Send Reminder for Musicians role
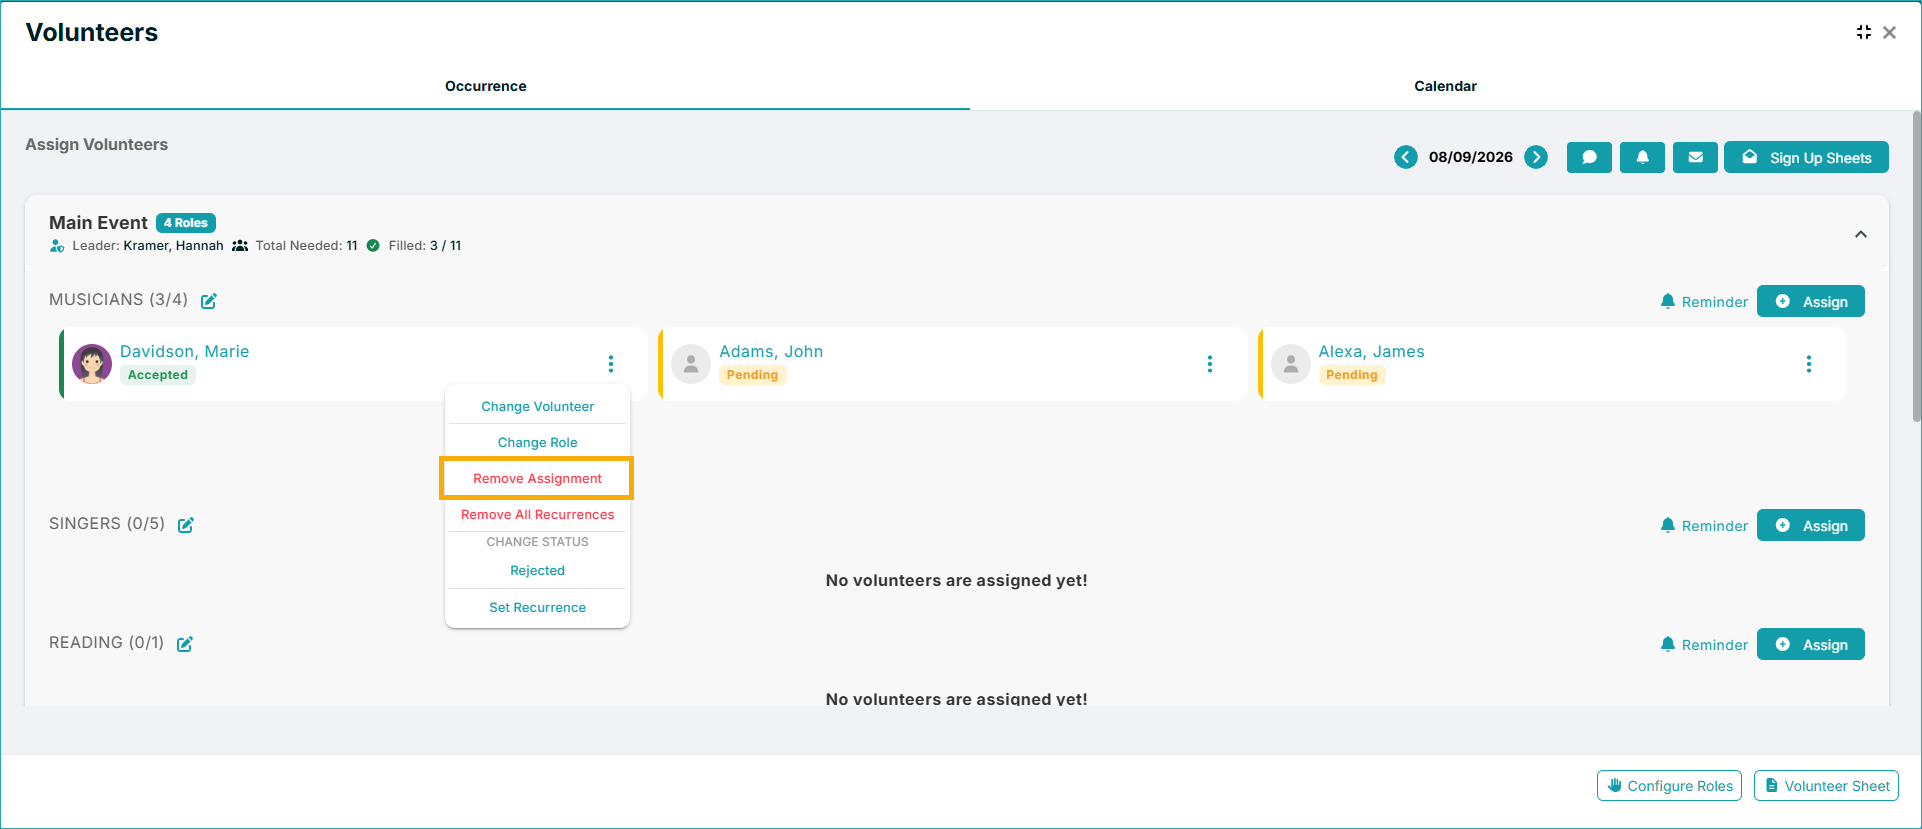The width and height of the screenshot is (1922, 829). (1704, 302)
